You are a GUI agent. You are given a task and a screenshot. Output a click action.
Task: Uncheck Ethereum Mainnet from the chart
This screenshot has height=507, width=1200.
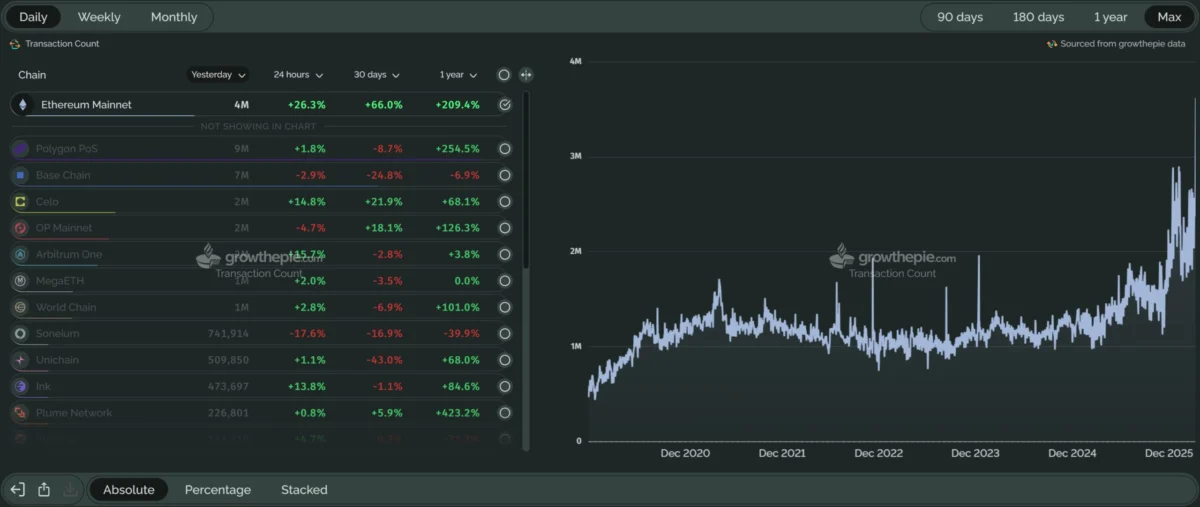coord(505,105)
